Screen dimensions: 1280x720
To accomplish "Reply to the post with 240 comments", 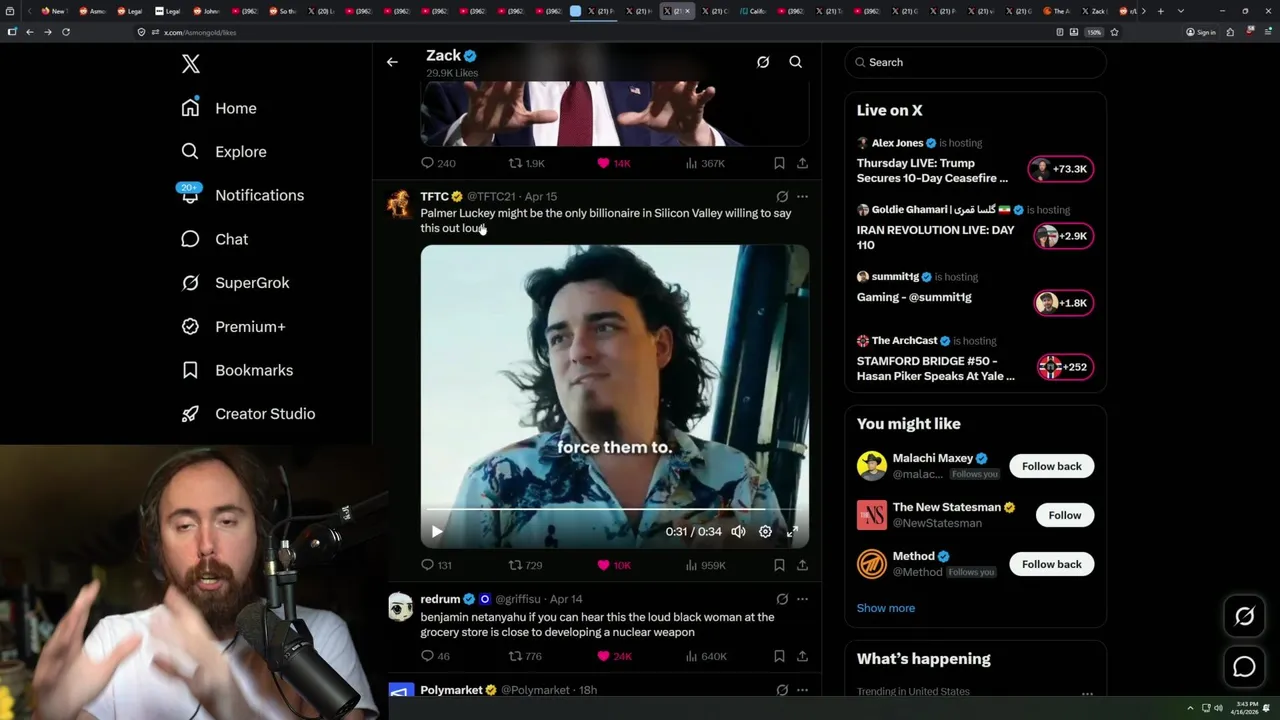I will [x=438, y=163].
